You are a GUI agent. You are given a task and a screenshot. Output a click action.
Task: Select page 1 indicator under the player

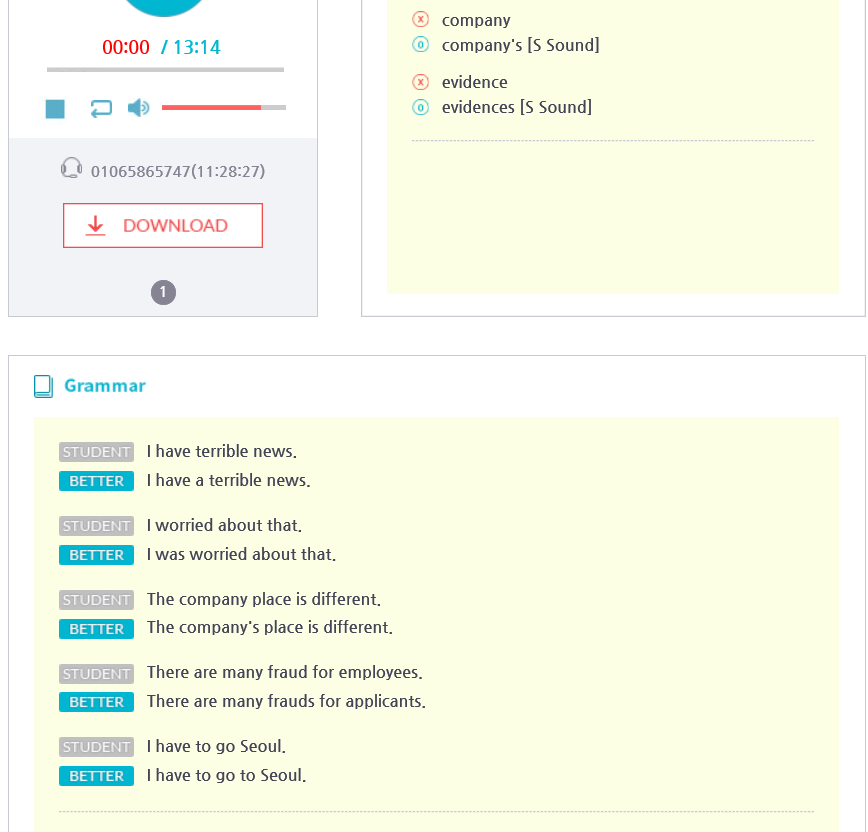tap(163, 293)
